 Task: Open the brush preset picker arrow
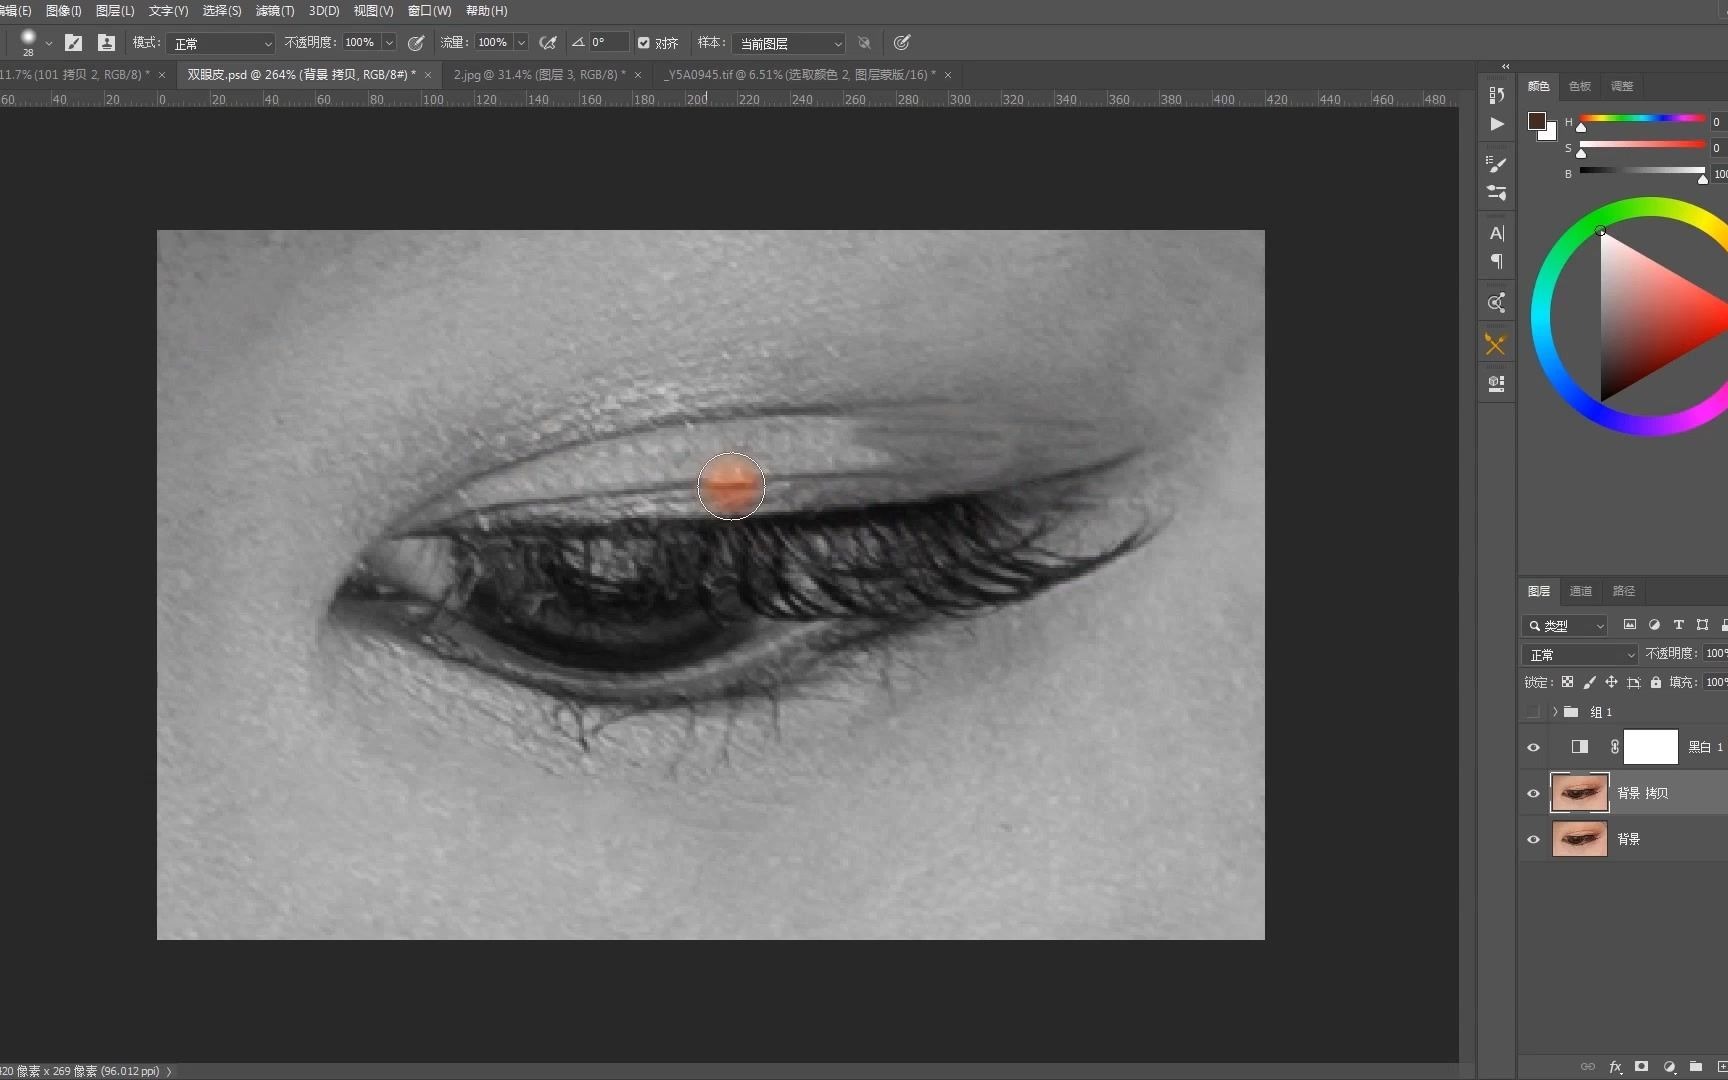(48, 43)
